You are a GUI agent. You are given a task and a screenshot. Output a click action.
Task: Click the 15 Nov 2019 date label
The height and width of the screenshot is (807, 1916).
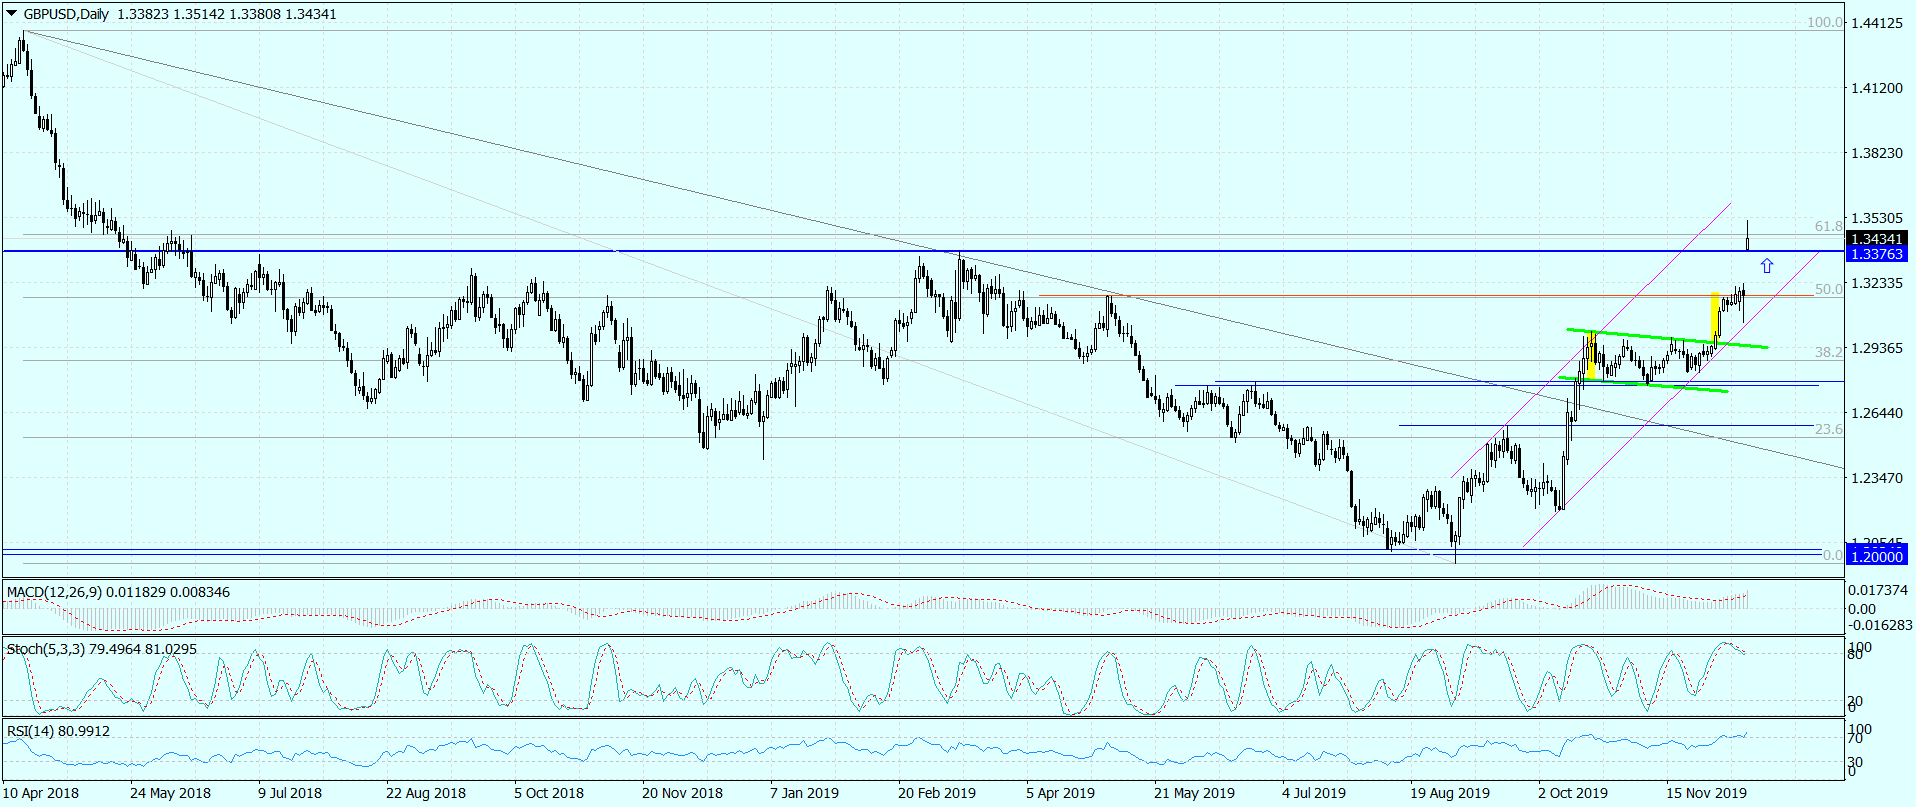point(1706,793)
